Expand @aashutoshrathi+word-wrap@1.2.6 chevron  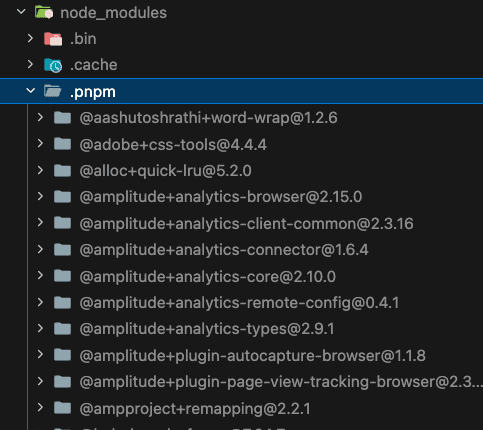(40, 117)
